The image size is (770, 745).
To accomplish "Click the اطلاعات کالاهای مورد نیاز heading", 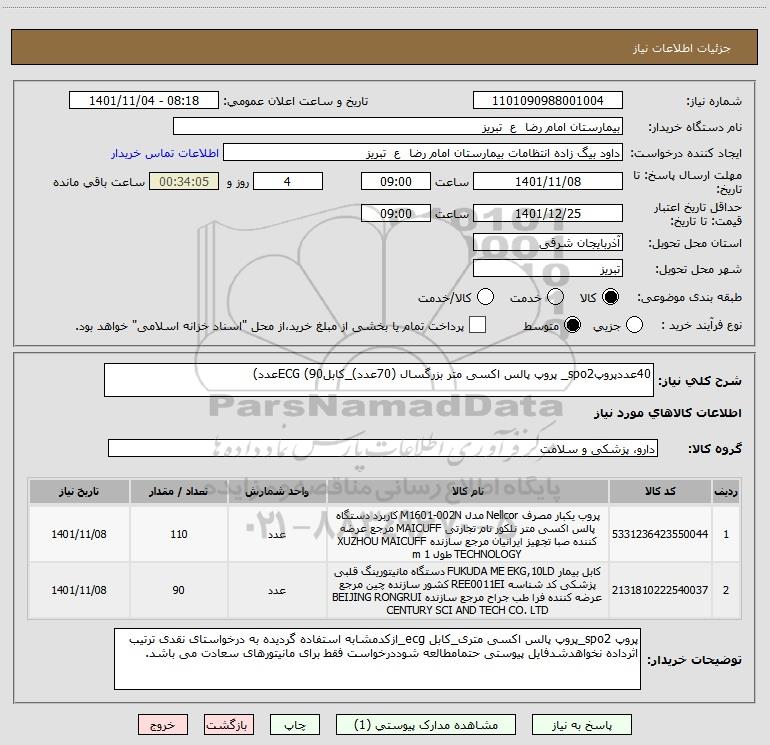I will coord(668,413).
